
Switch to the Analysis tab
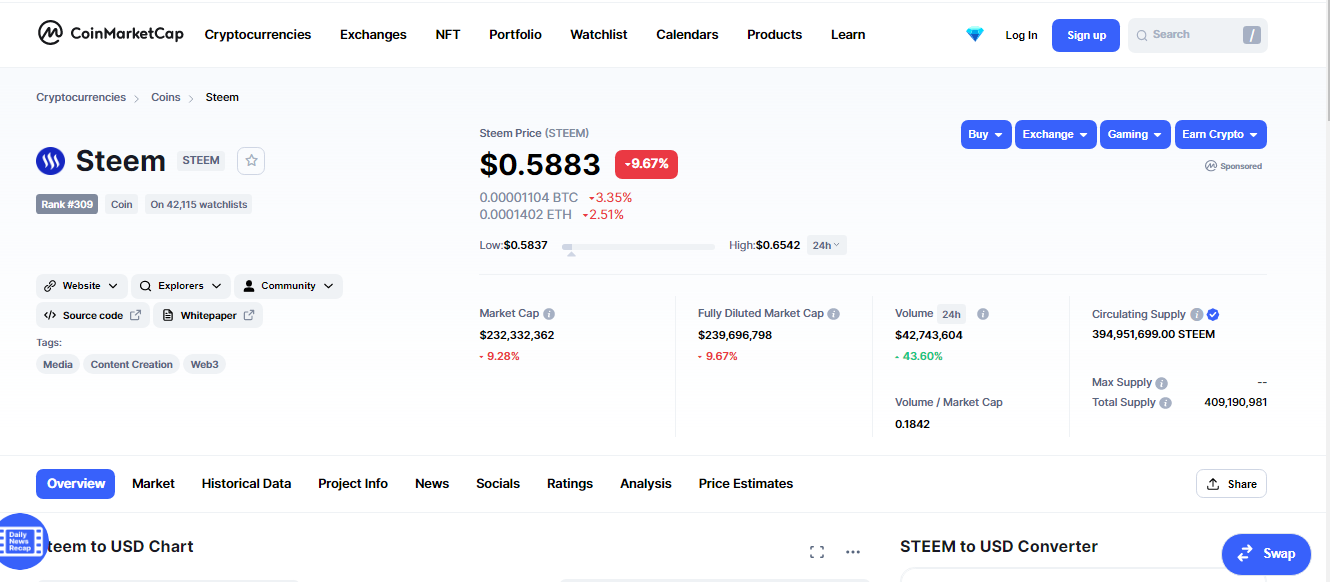[x=646, y=484]
